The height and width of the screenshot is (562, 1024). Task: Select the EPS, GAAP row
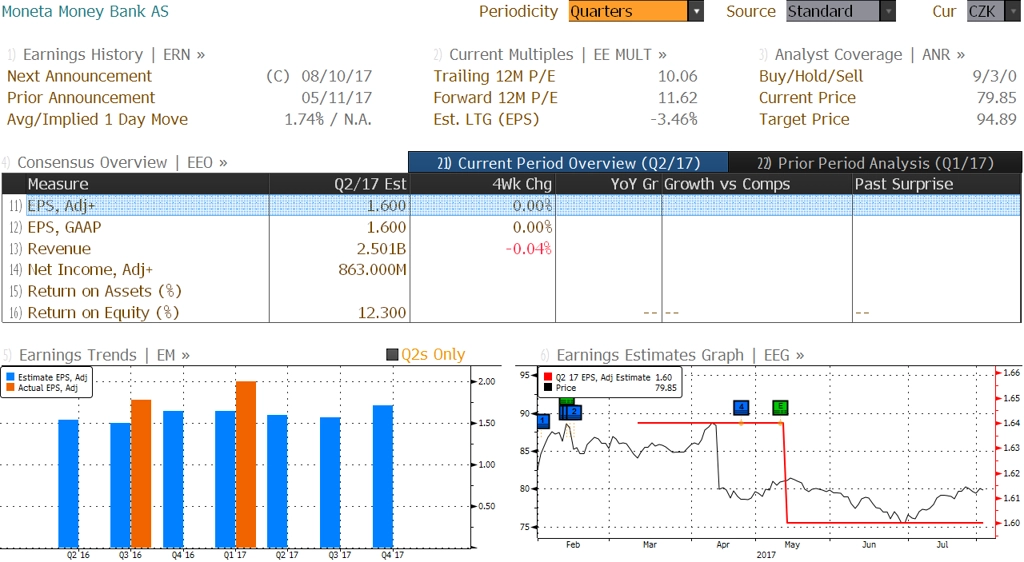511,227
